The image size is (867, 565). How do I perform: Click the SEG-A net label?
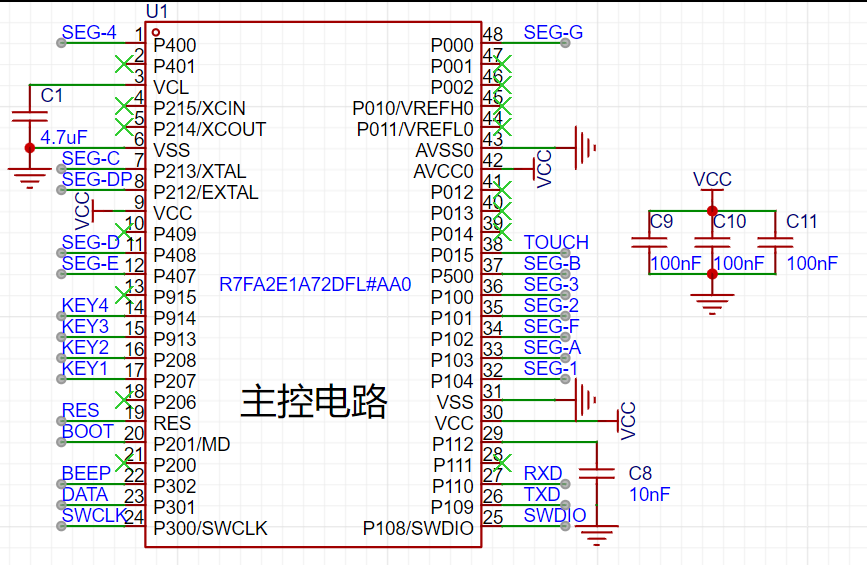click(x=552, y=348)
